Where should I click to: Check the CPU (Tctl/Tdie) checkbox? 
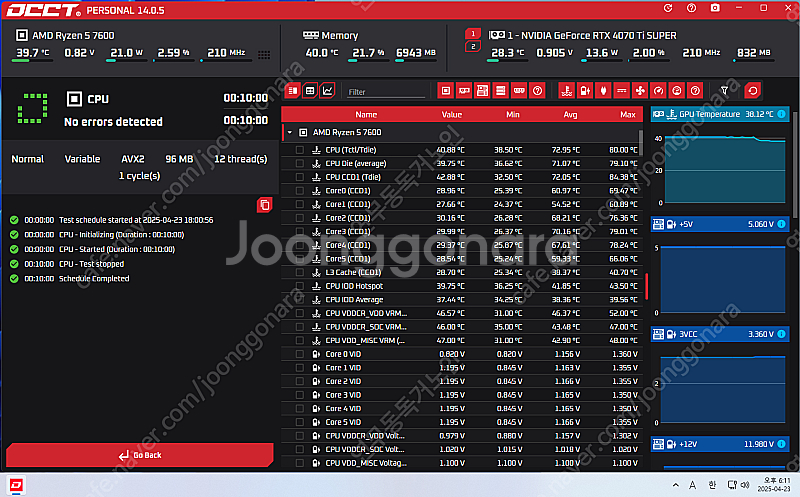click(x=299, y=150)
